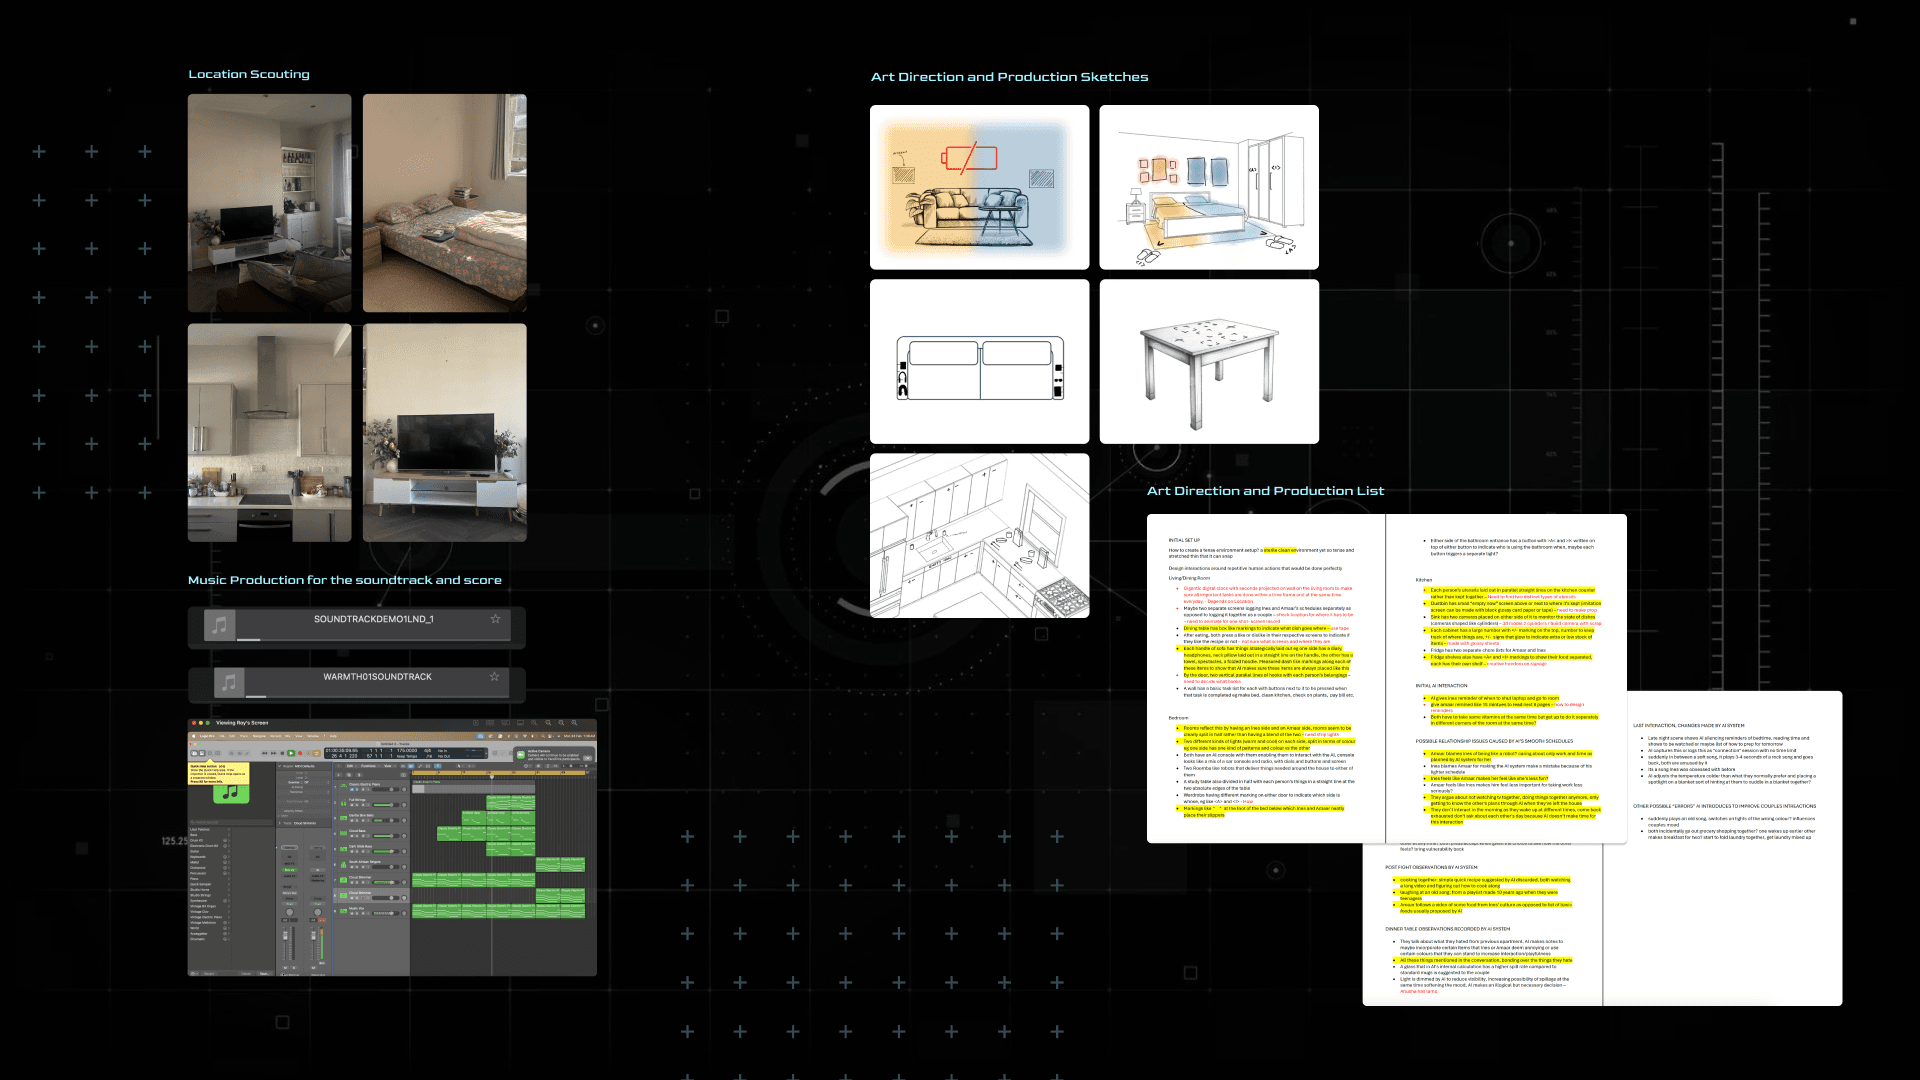Expand the Region MIDI Defaults disclosure triangle
The image size is (1920, 1080).
click(x=280, y=766)
